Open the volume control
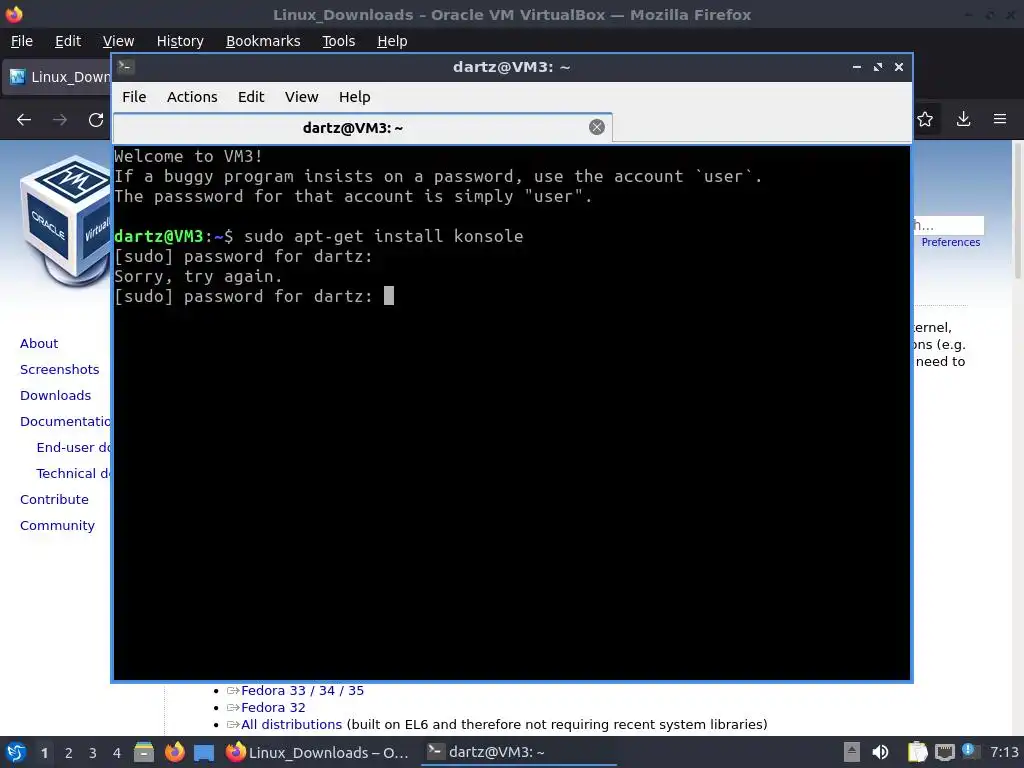Image resolution: width=1024 pixels, height=768 pixels. tap(880, 752)
